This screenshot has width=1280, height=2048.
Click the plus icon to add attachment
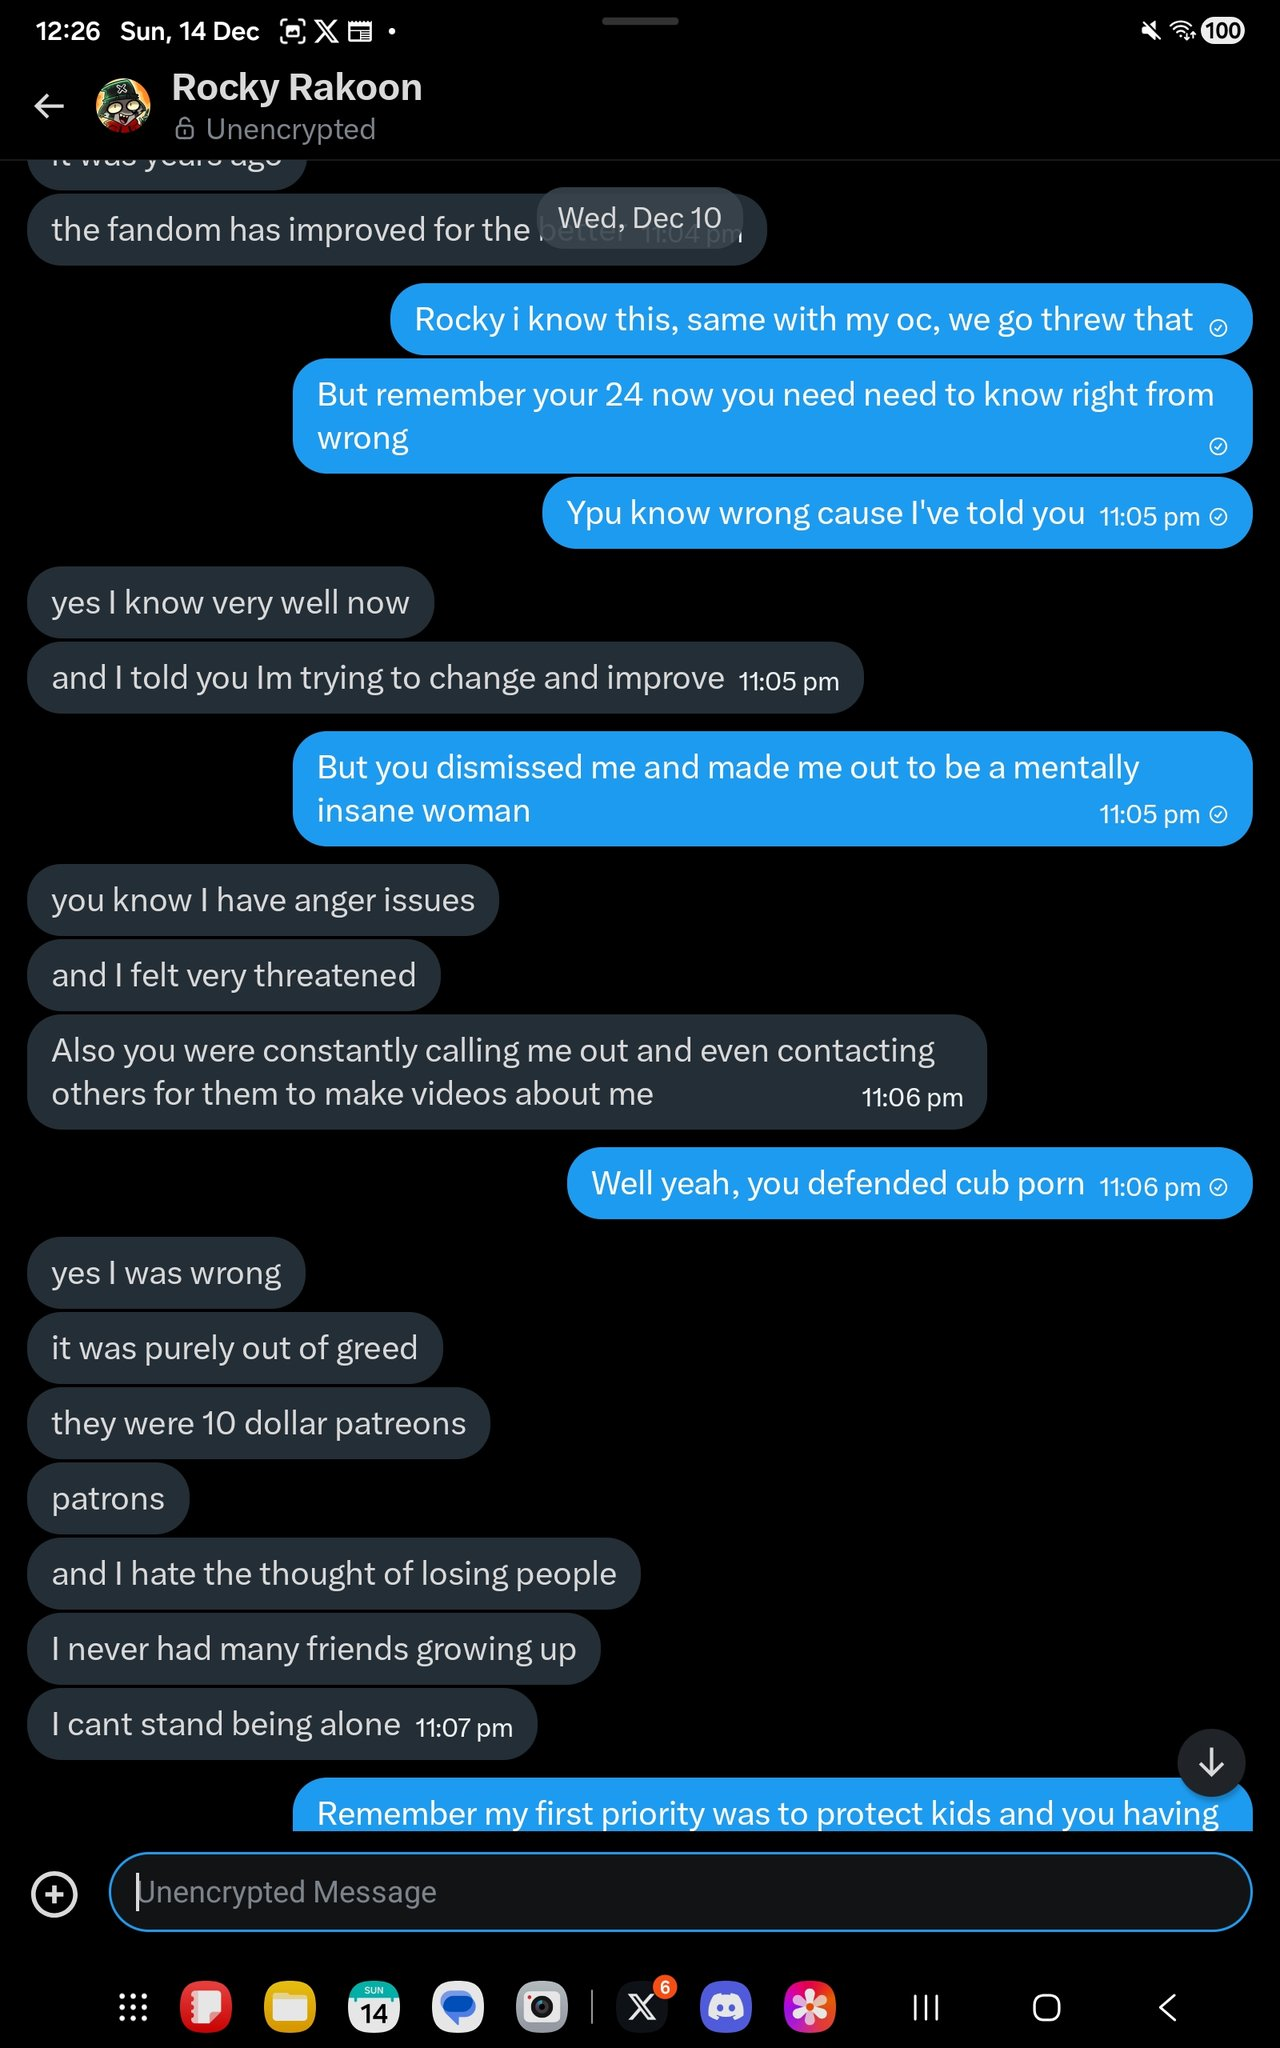click(x=55, y=1893)
